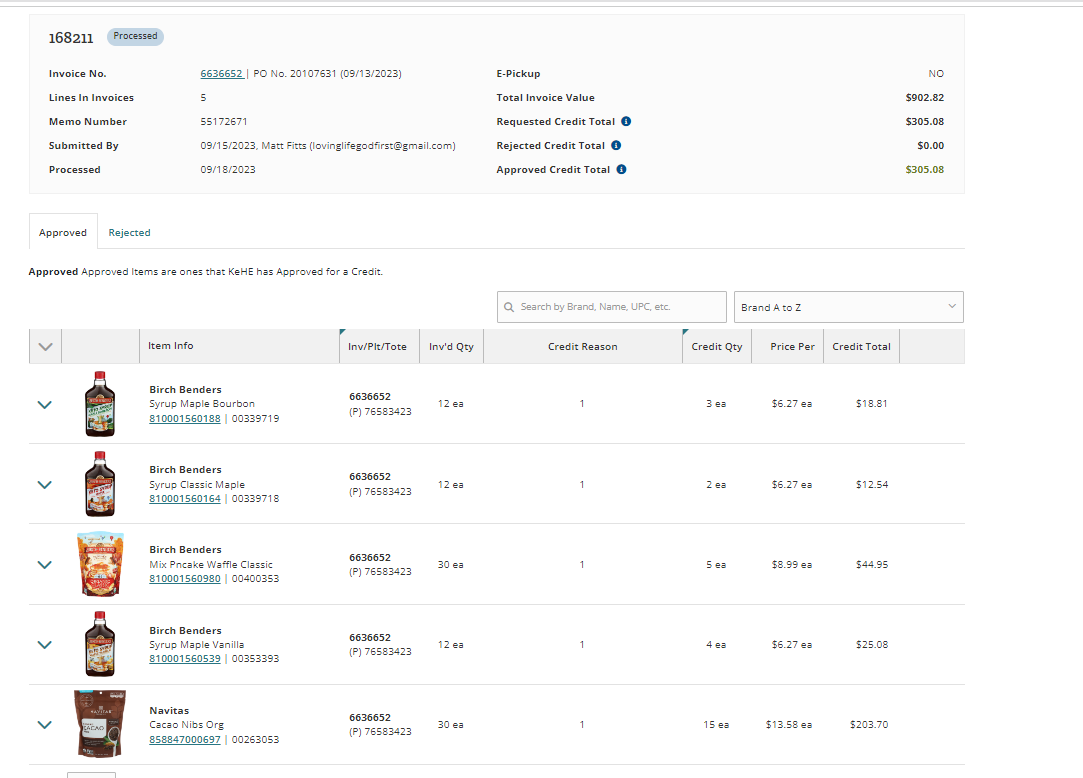
Task: Click the search magnifier icon
Action: point(509,307)
